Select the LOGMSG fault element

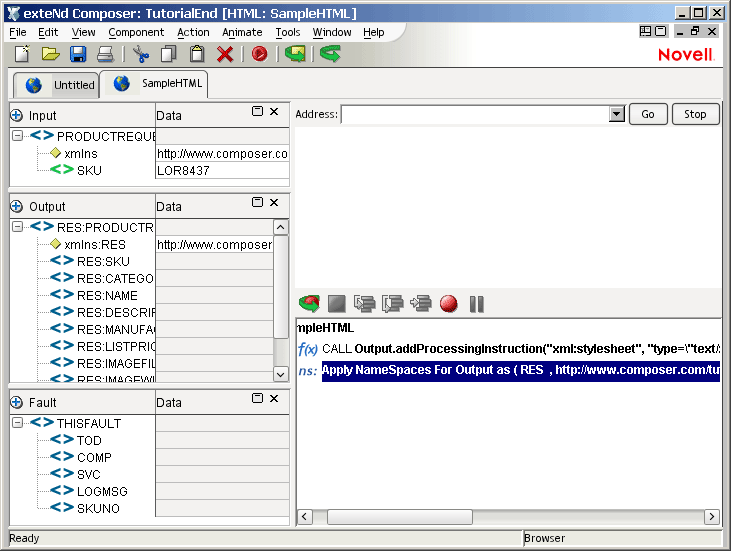[102, 491]
